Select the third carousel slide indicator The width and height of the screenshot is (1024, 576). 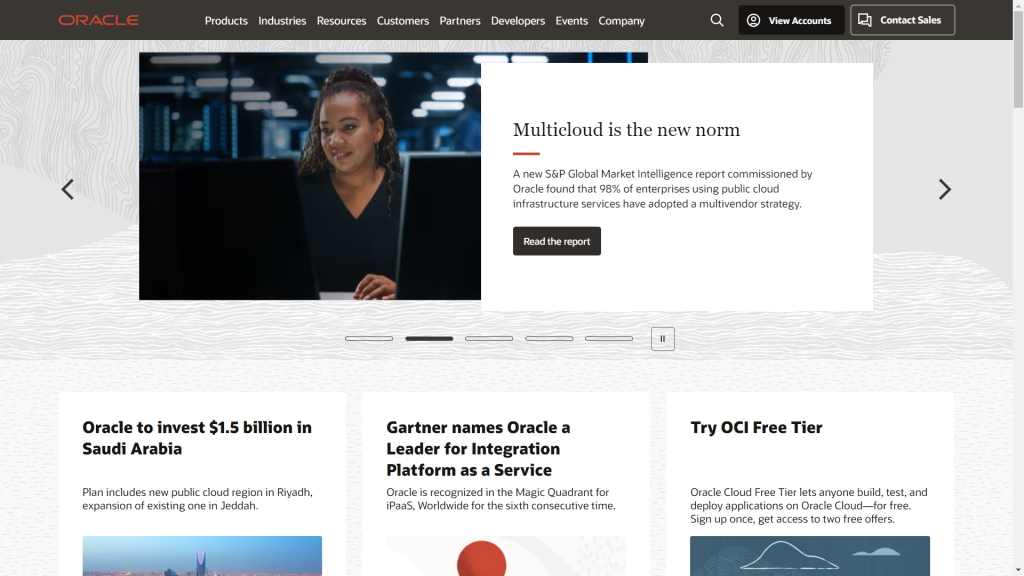[x=488, y=339]
